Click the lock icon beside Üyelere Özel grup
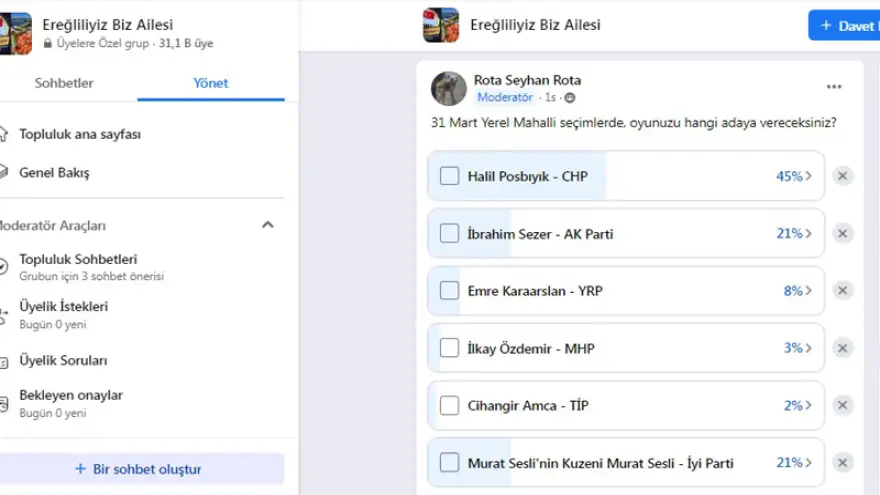This screenshot has height=495, width=880. click(x=48, y=43)
